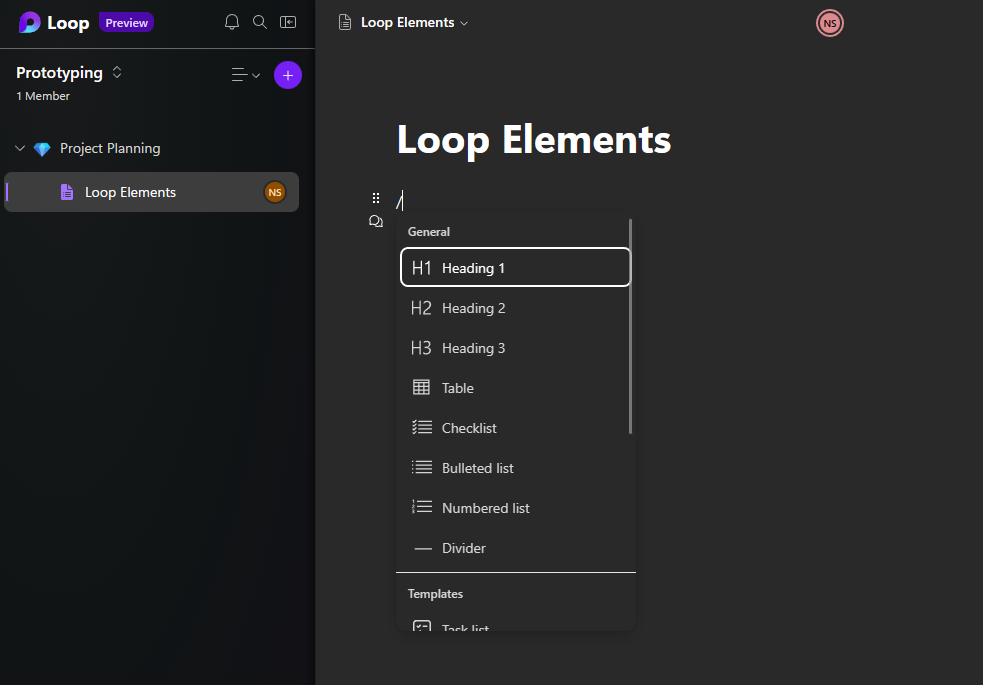983x685 pixels.
Task: Click the search magnifier icon
Action: pyautogui.click(x=260, y=21)
